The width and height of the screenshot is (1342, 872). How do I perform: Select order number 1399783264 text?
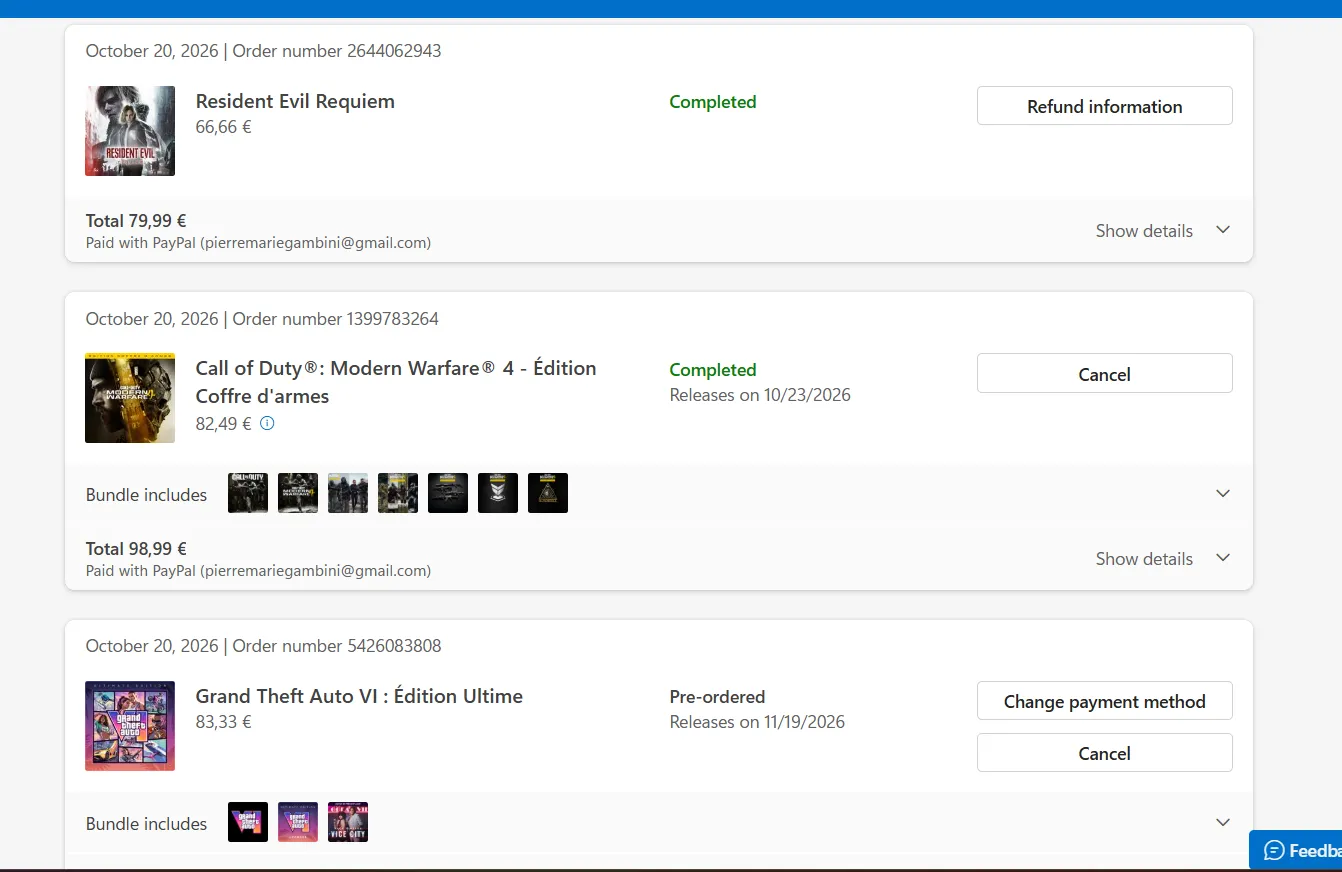[336, 319]
